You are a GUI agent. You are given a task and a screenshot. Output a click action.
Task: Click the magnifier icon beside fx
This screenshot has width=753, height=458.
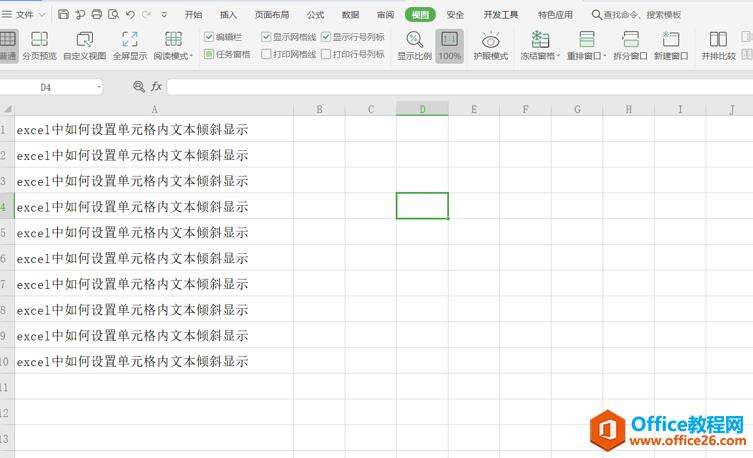[139, 86]
